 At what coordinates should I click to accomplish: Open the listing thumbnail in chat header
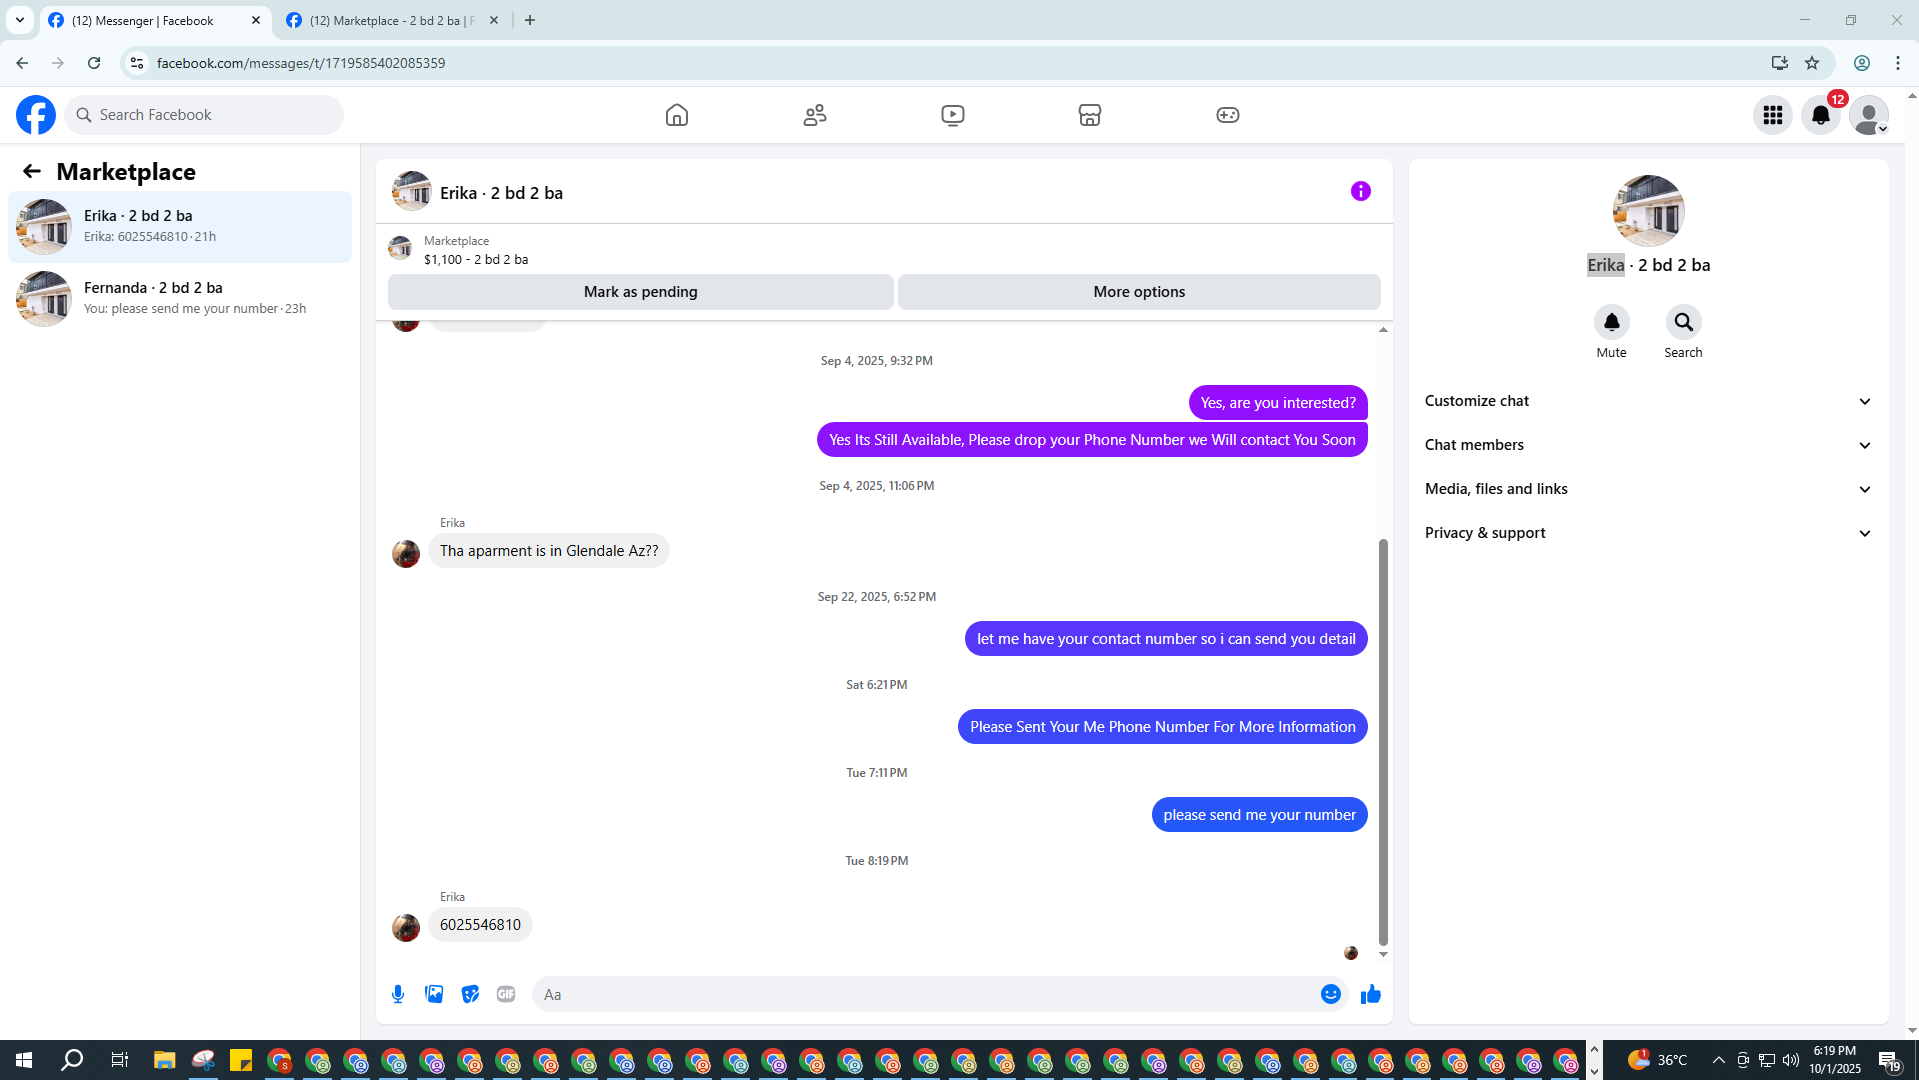[x=411, y=192]
